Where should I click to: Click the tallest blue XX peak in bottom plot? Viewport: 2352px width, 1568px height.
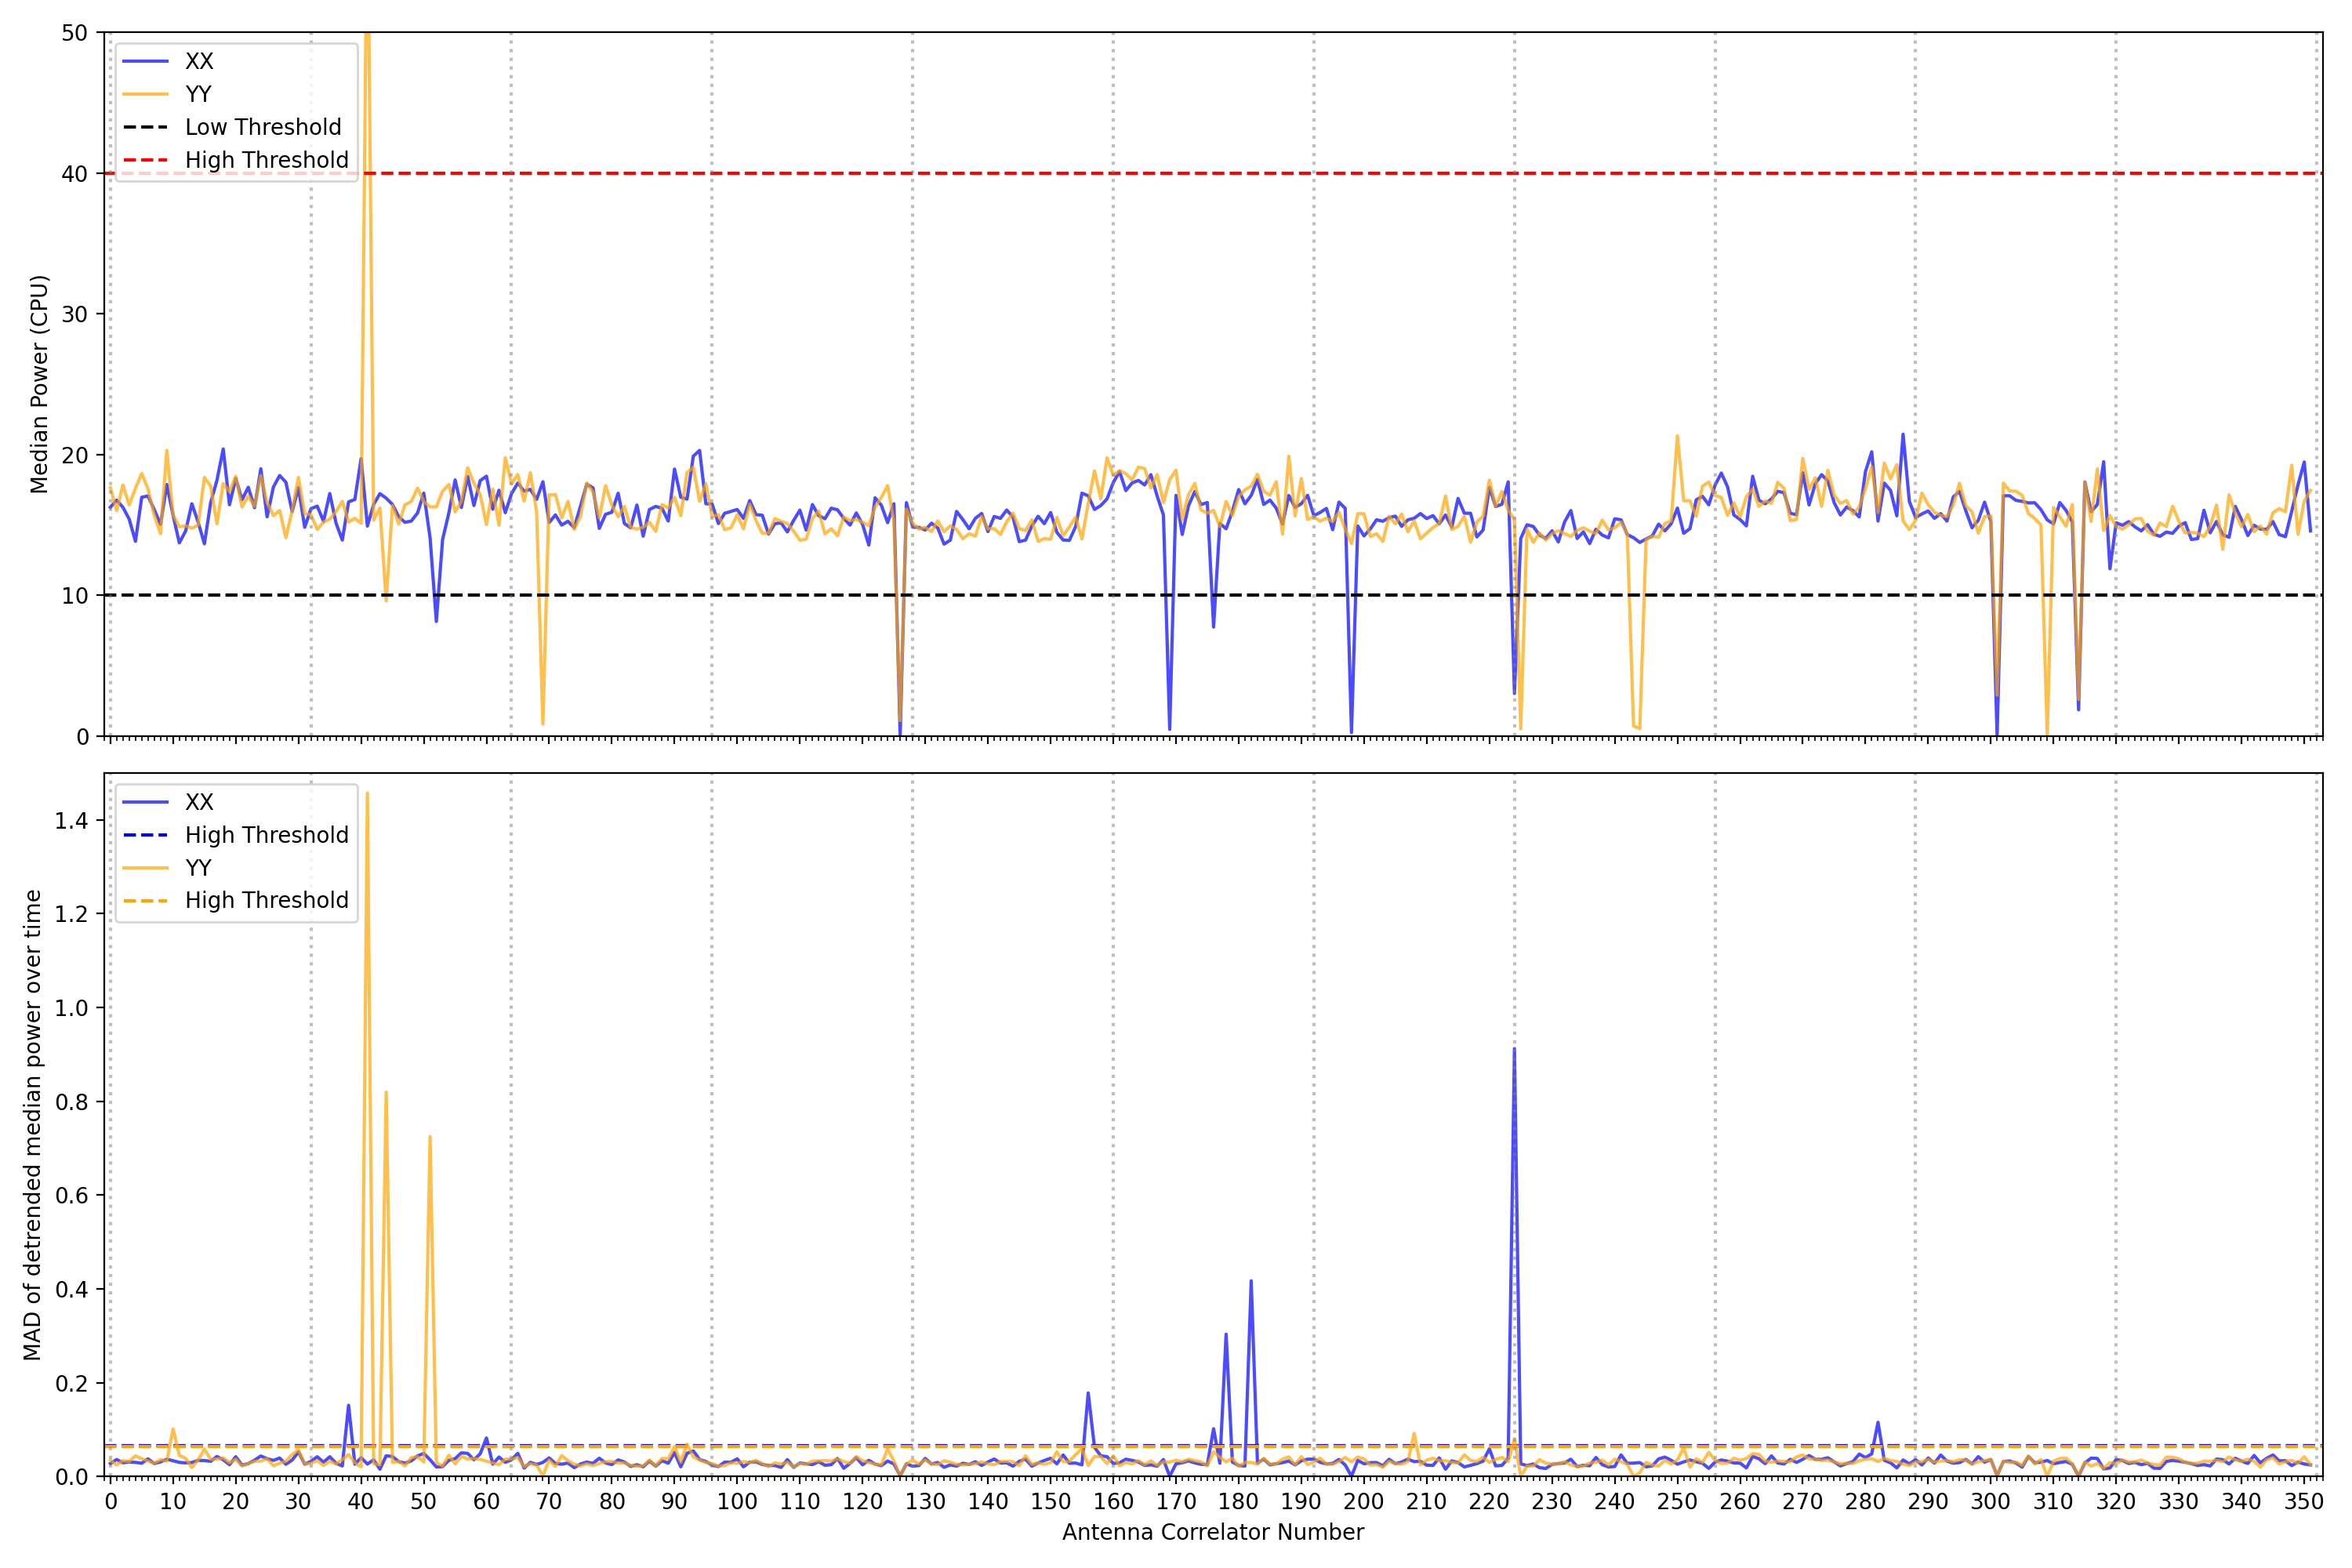click(1514, 1050)
